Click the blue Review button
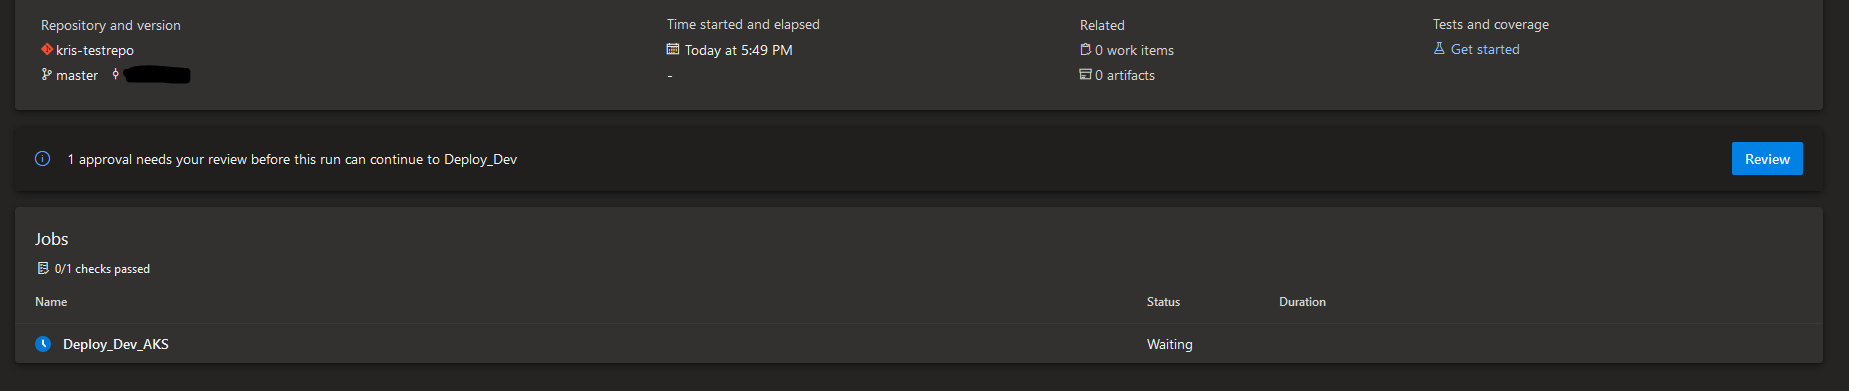The height and width of the screenshot is (391, 1849). [1767, 159]
